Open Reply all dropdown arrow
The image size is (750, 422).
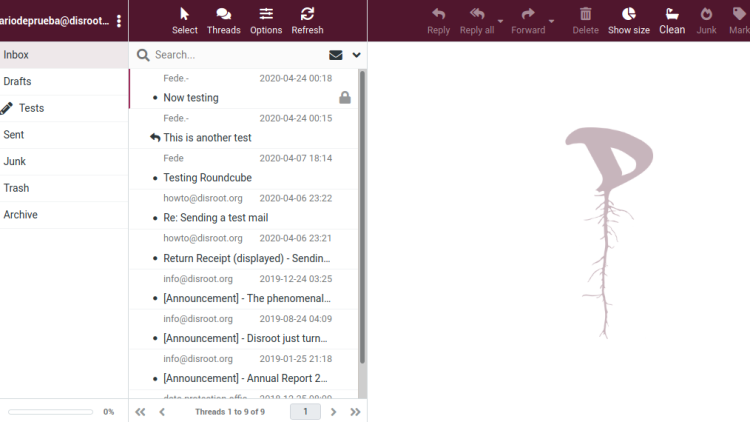(x=500, y=21)
